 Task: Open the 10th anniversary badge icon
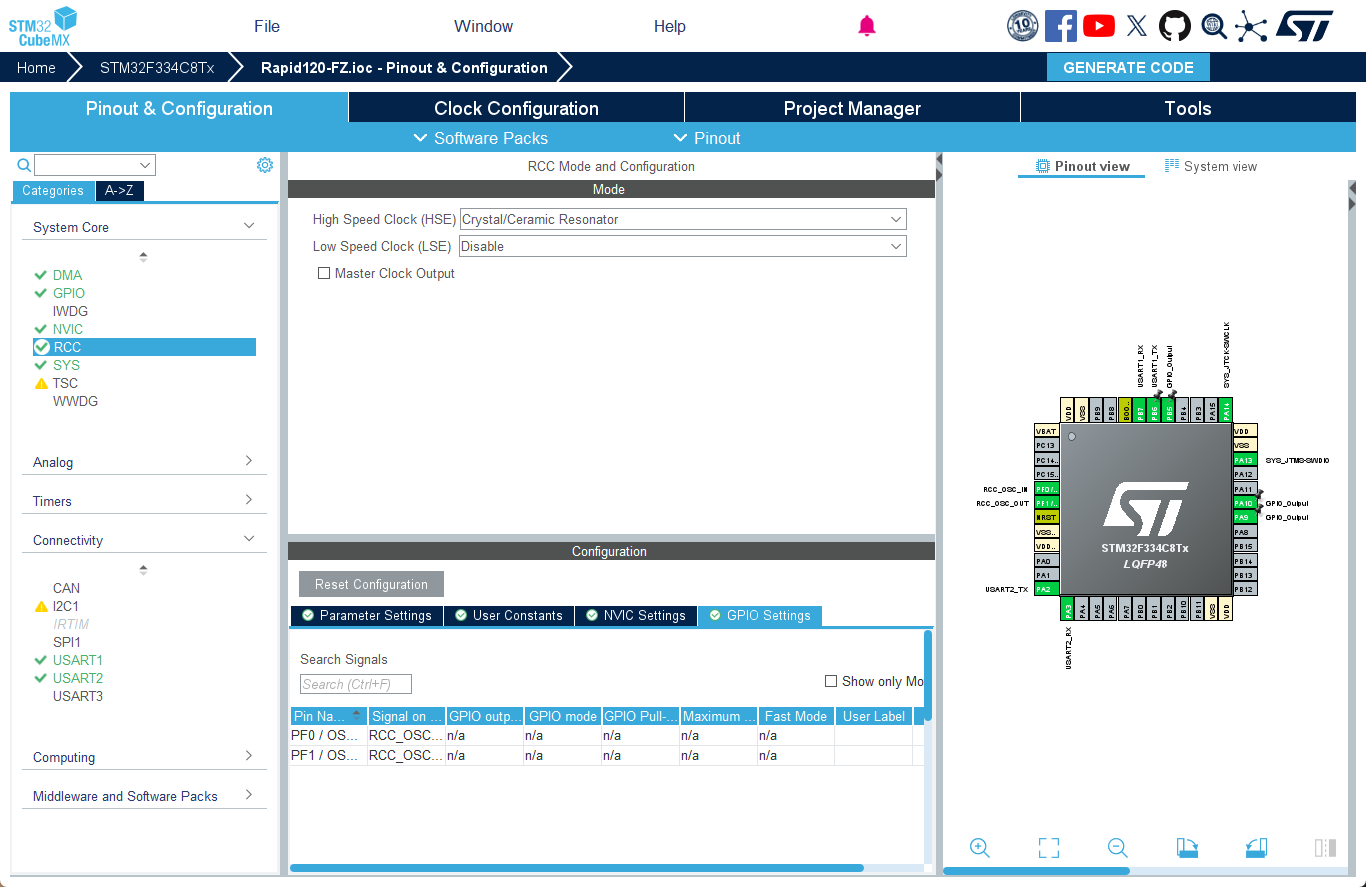1022,26
